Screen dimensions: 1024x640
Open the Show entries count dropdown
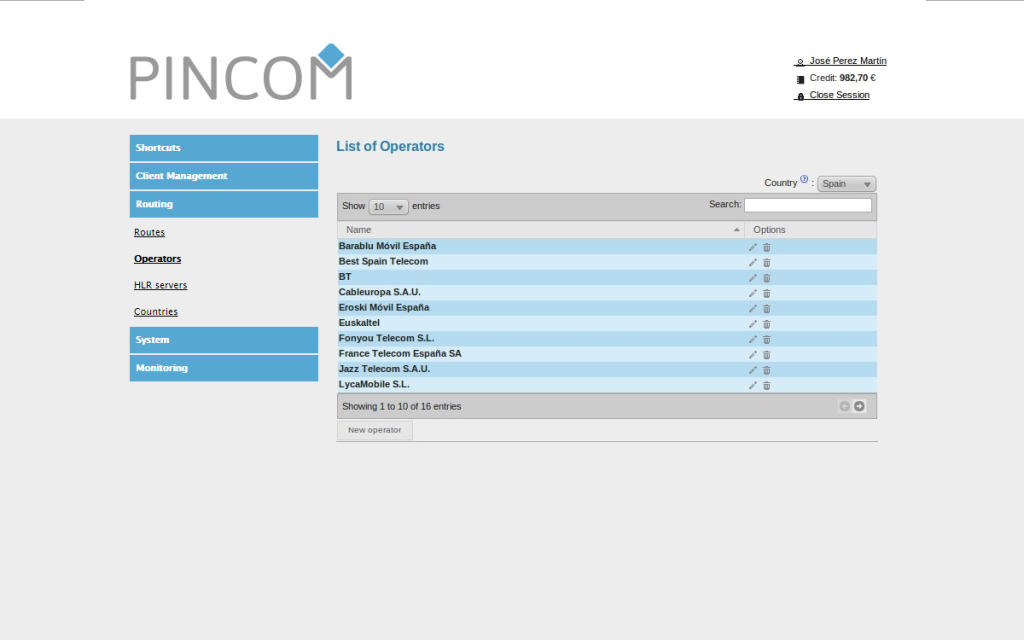tap(388, 206)
